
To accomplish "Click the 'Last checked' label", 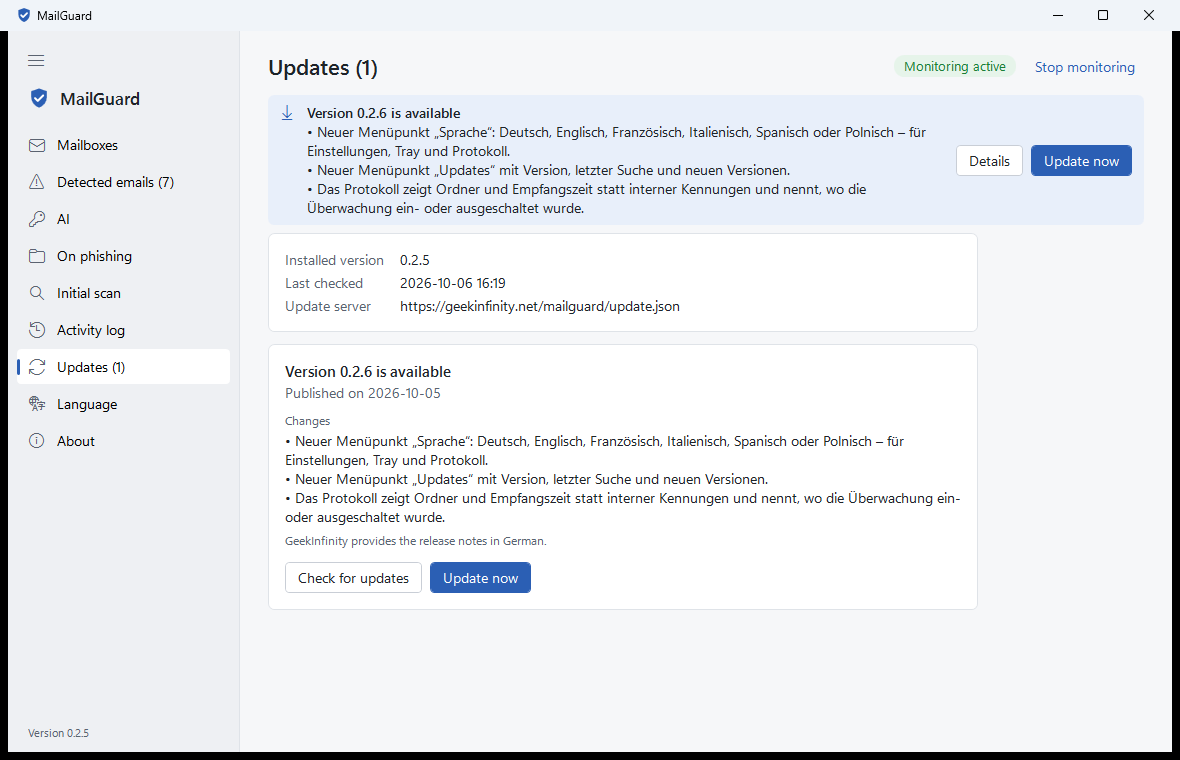I will click(324, 283).
